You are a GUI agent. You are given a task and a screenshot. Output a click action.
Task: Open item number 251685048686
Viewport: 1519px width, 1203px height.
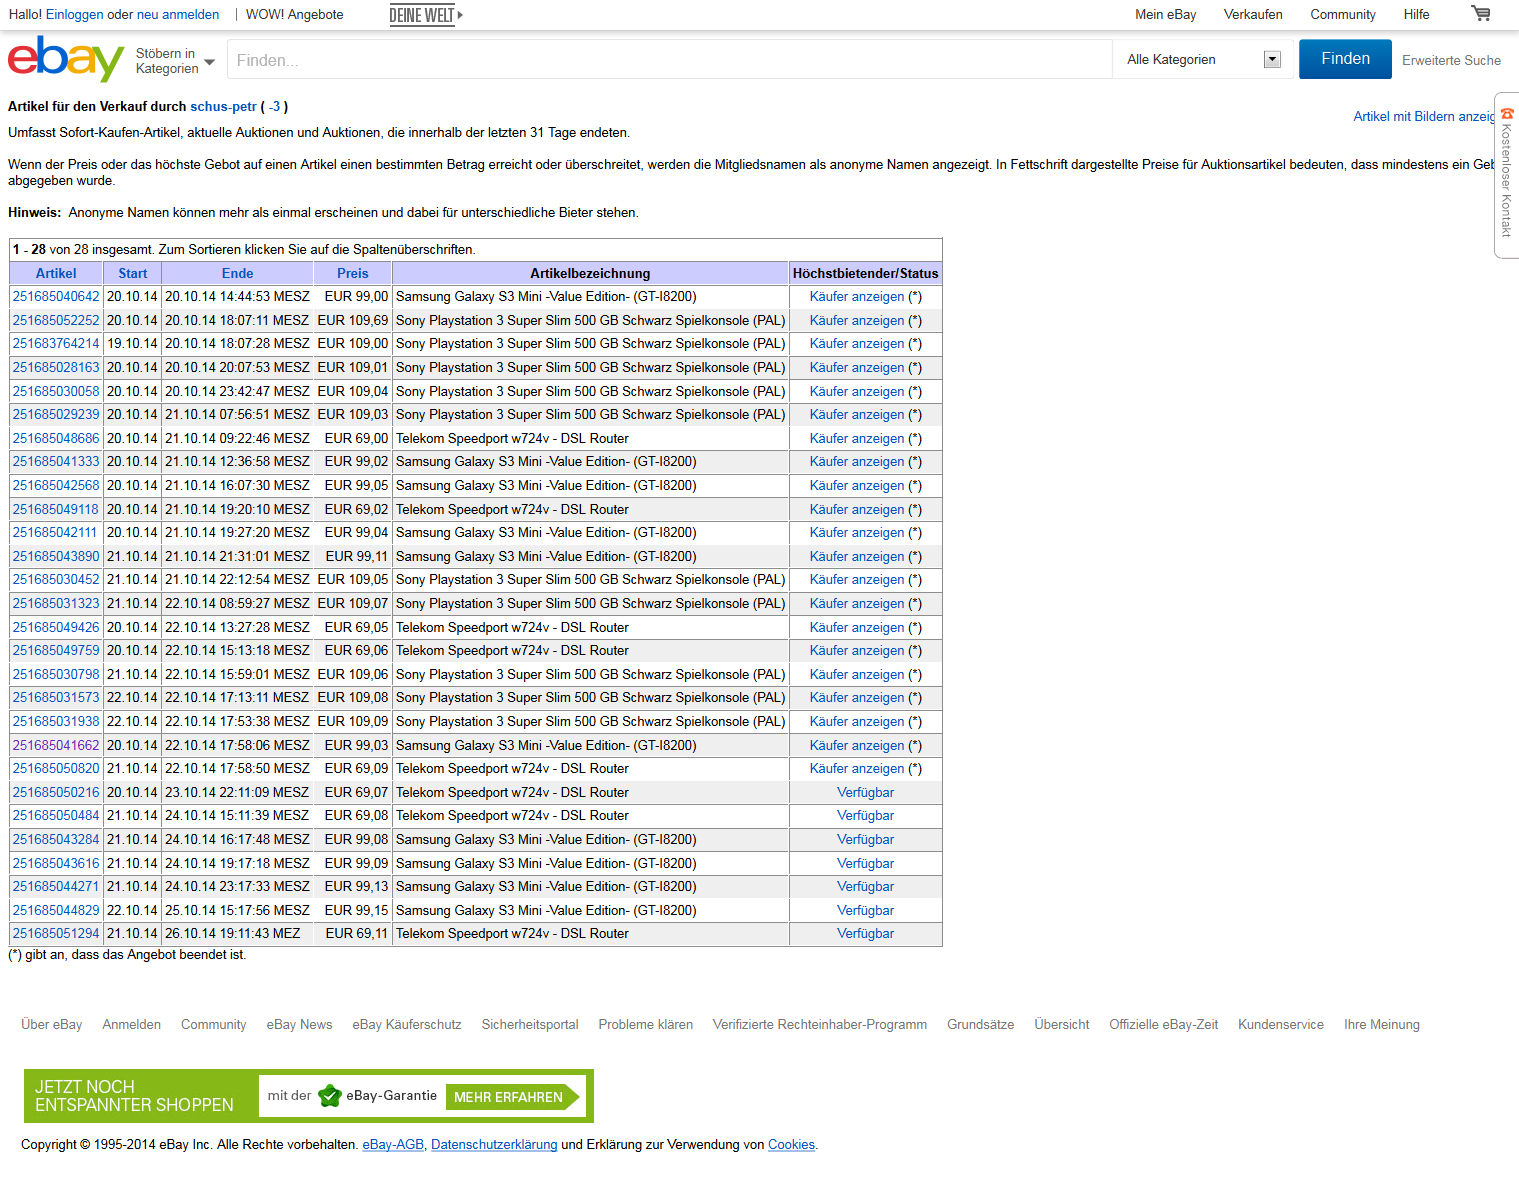pyautogui.click(x=56, y=439)
